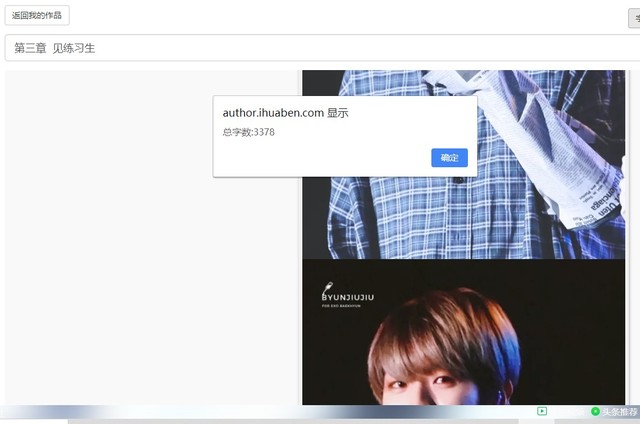This screenshot has width=640, height=424.
Task: Click the 返回我的作品 button
Action: (x=37, y=16)
